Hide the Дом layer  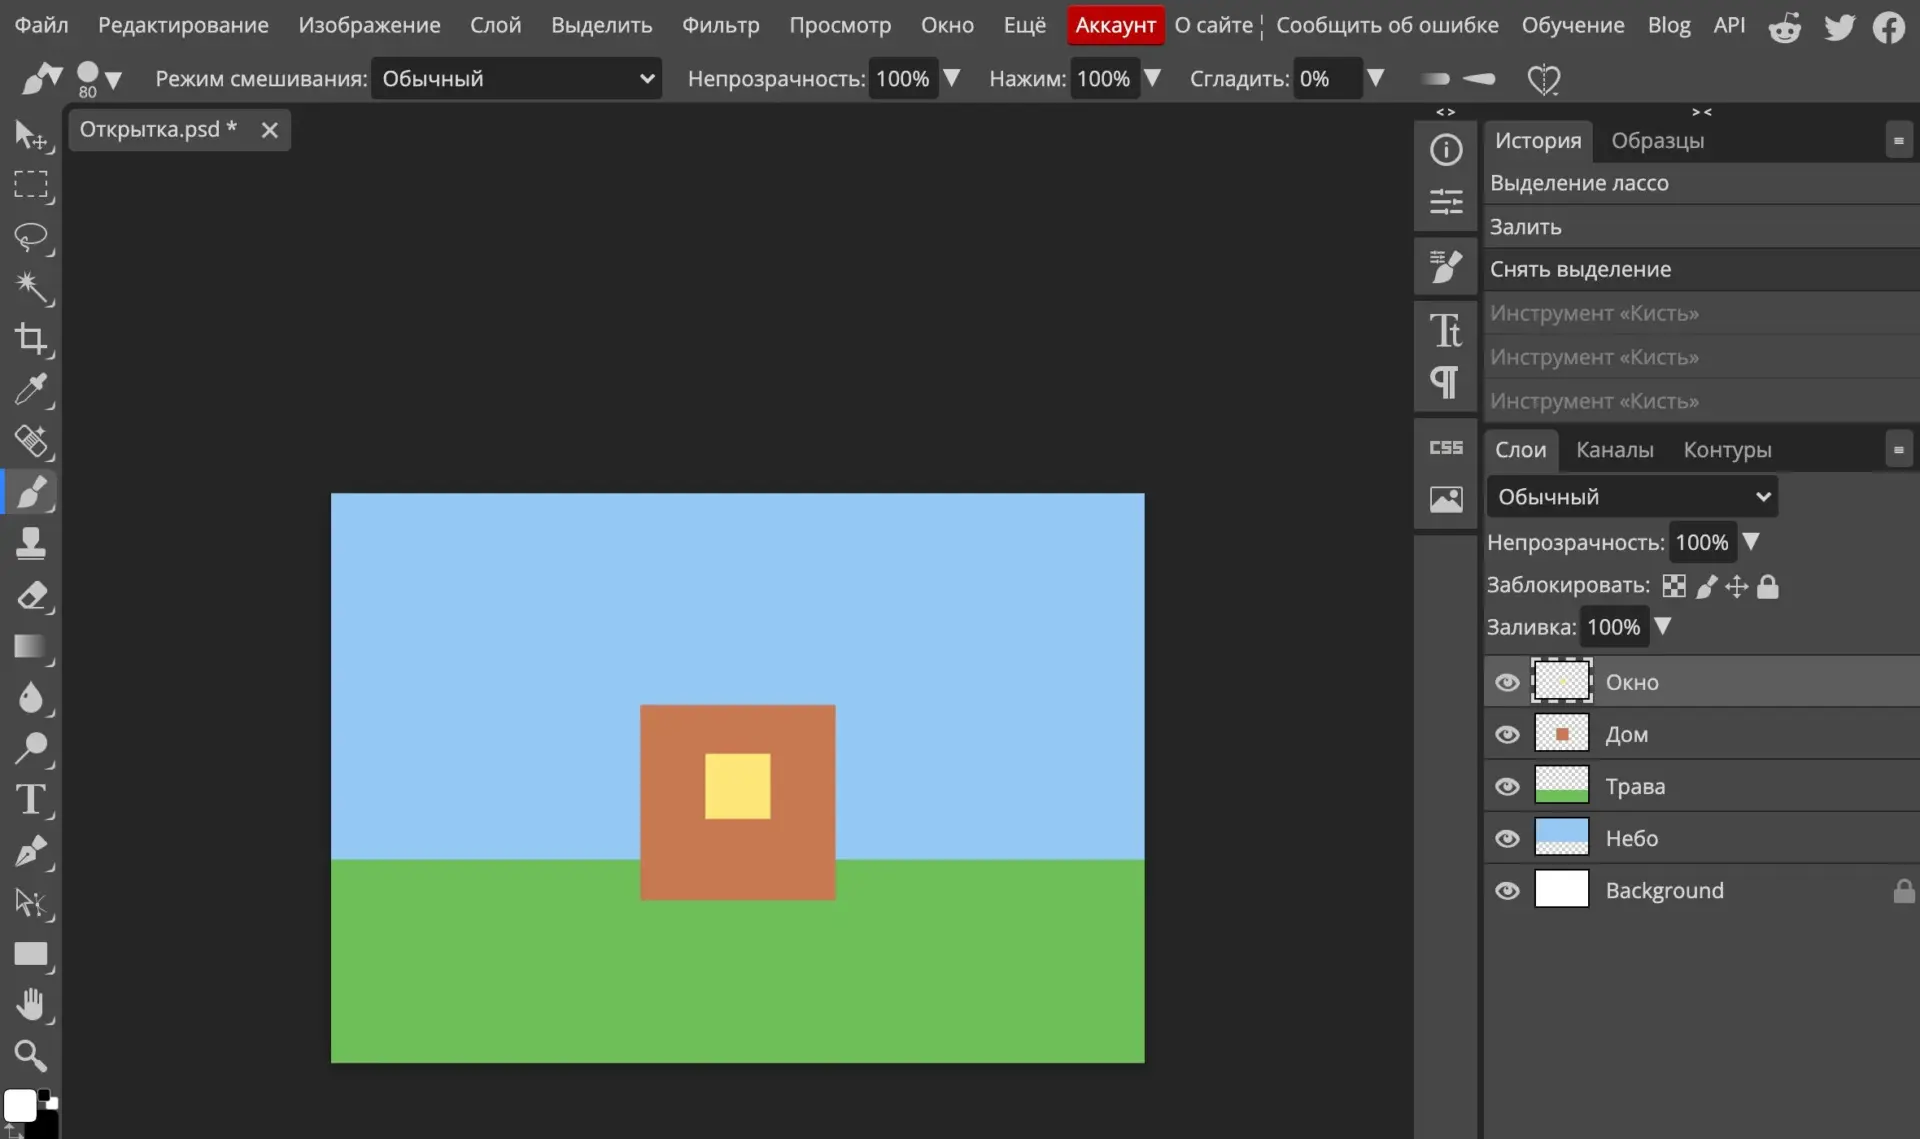coord(1507,734)
